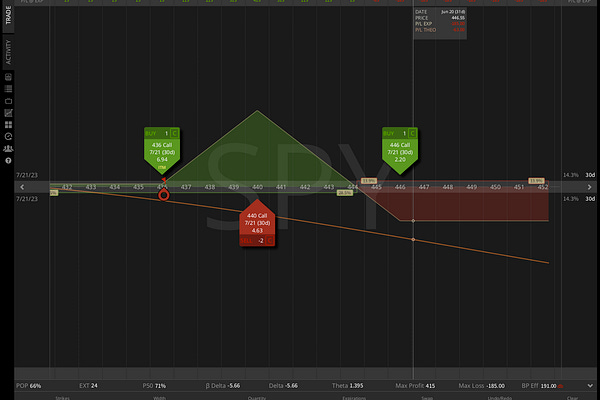Click strike 440 on the price axis
600x400 pixels.
coord(257,187)
